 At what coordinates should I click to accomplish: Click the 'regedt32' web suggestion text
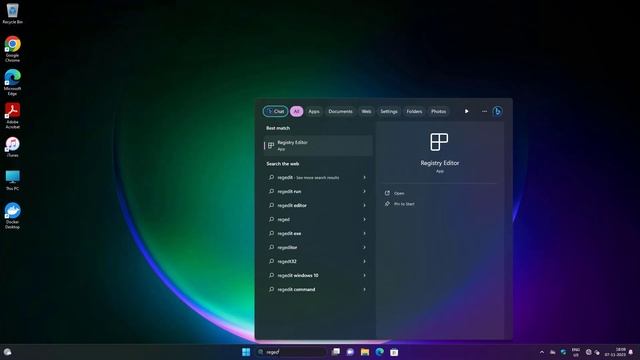point(287,261)
